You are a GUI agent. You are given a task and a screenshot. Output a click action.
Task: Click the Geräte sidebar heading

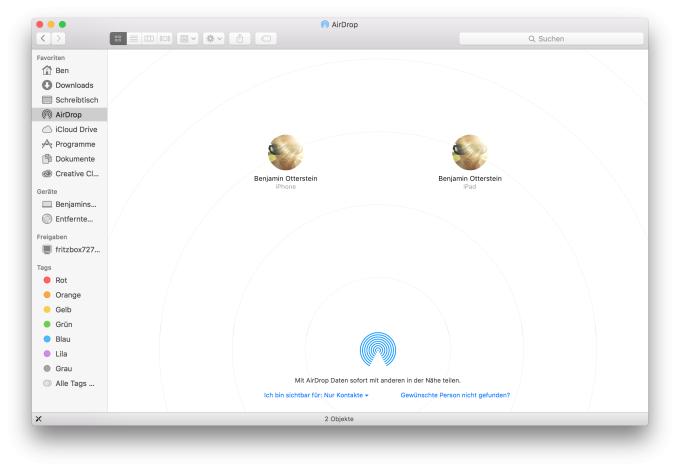[47, 192]
